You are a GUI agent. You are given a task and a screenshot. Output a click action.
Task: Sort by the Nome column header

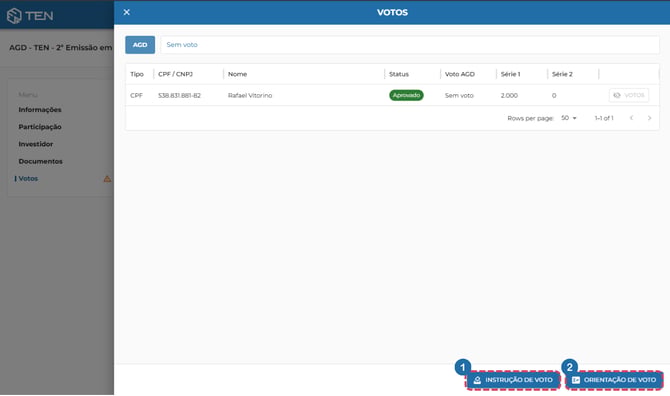[237, 74]
